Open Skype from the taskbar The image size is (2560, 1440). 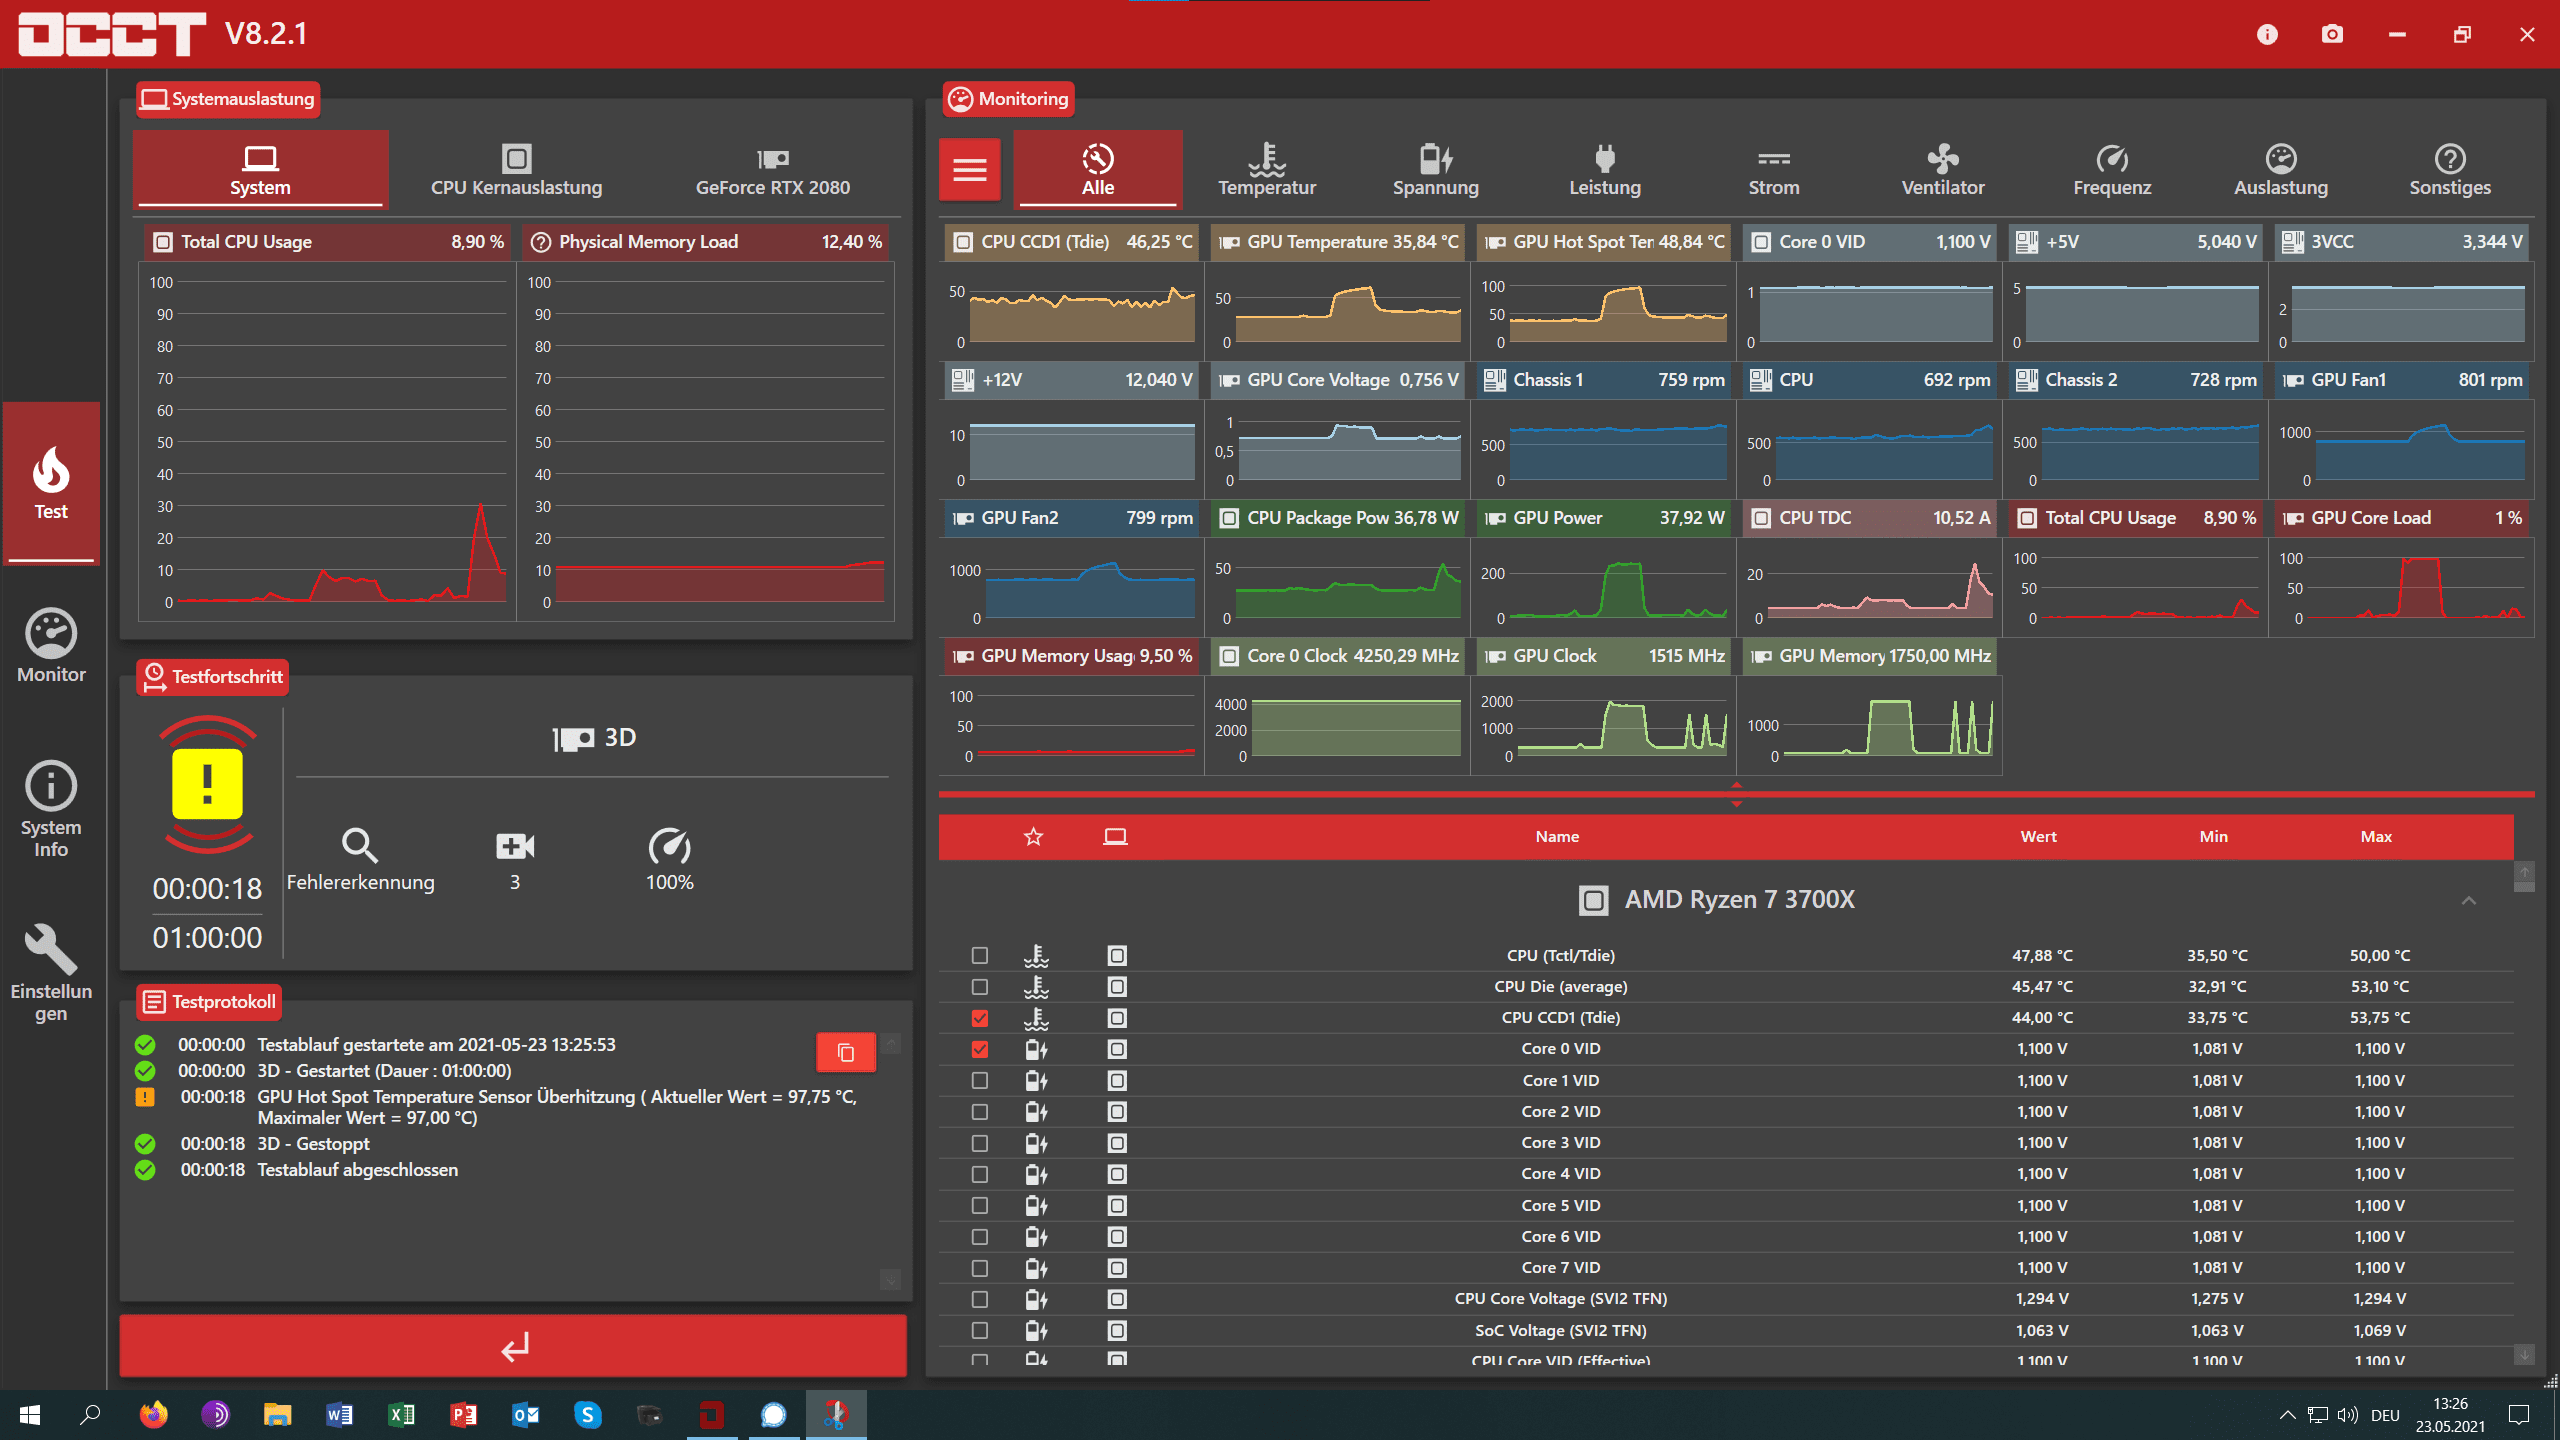587,1414
